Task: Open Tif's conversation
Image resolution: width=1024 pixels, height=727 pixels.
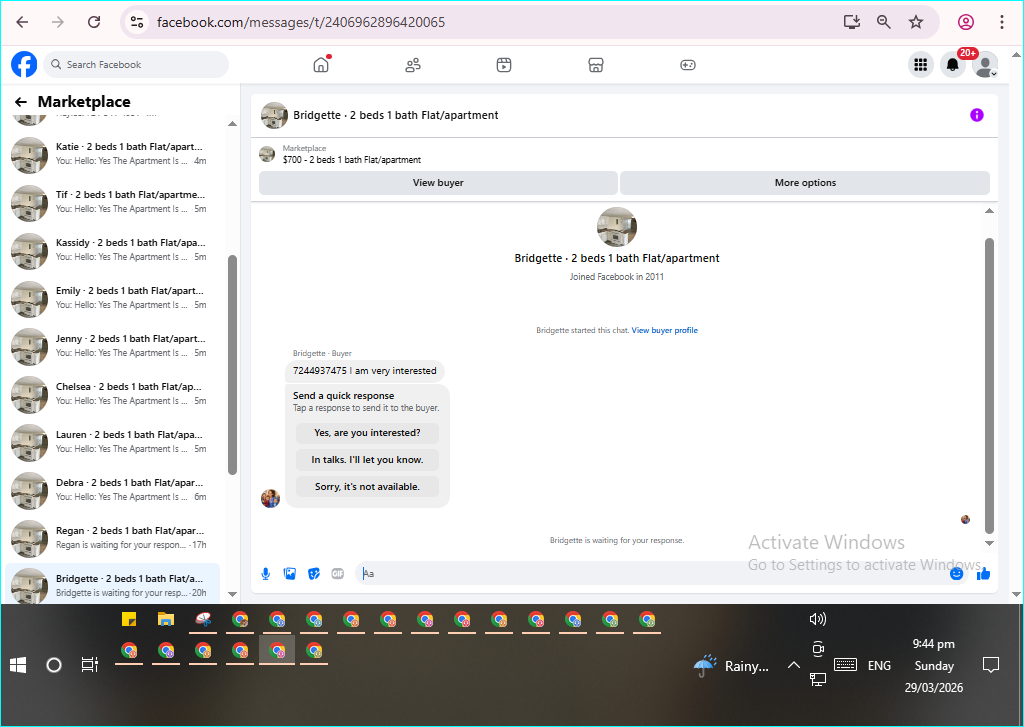Action: click(x=112, y=202)
